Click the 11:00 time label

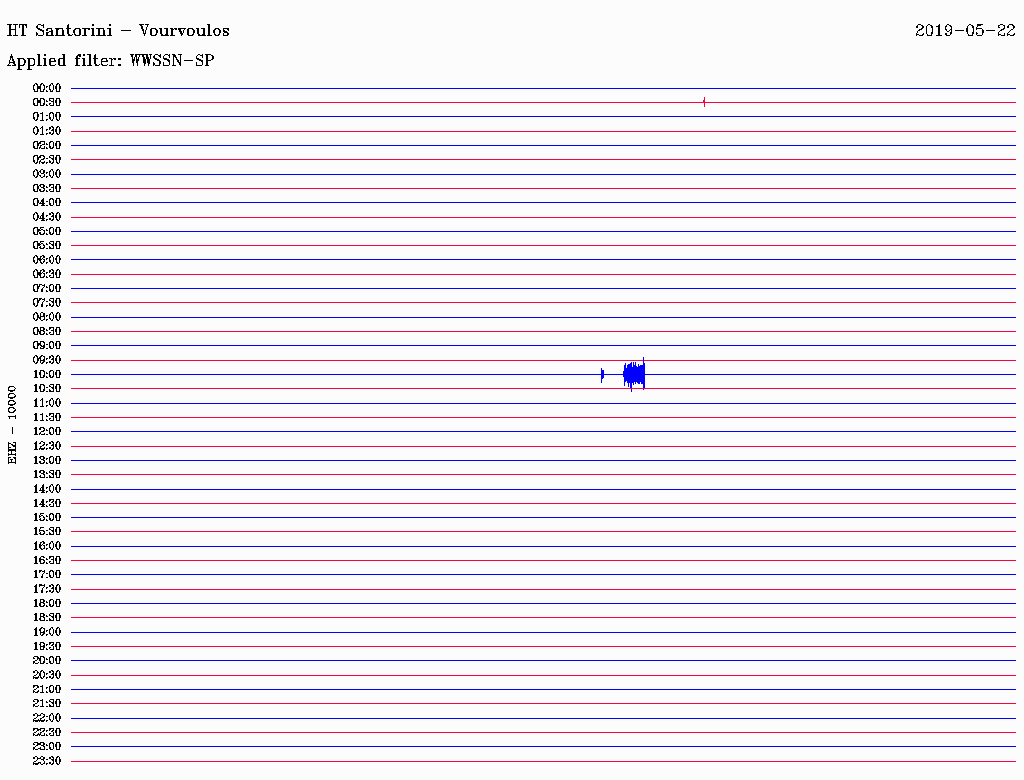pos(47,403)
